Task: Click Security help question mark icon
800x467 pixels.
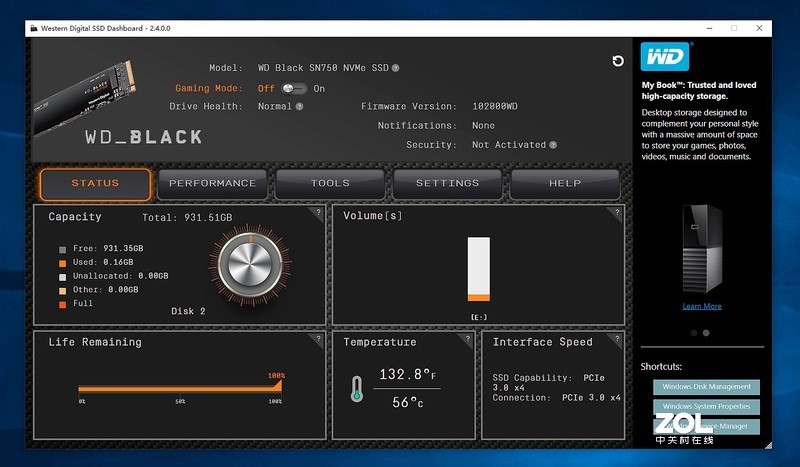Action: pyautogui.click(x=553, y=145)
